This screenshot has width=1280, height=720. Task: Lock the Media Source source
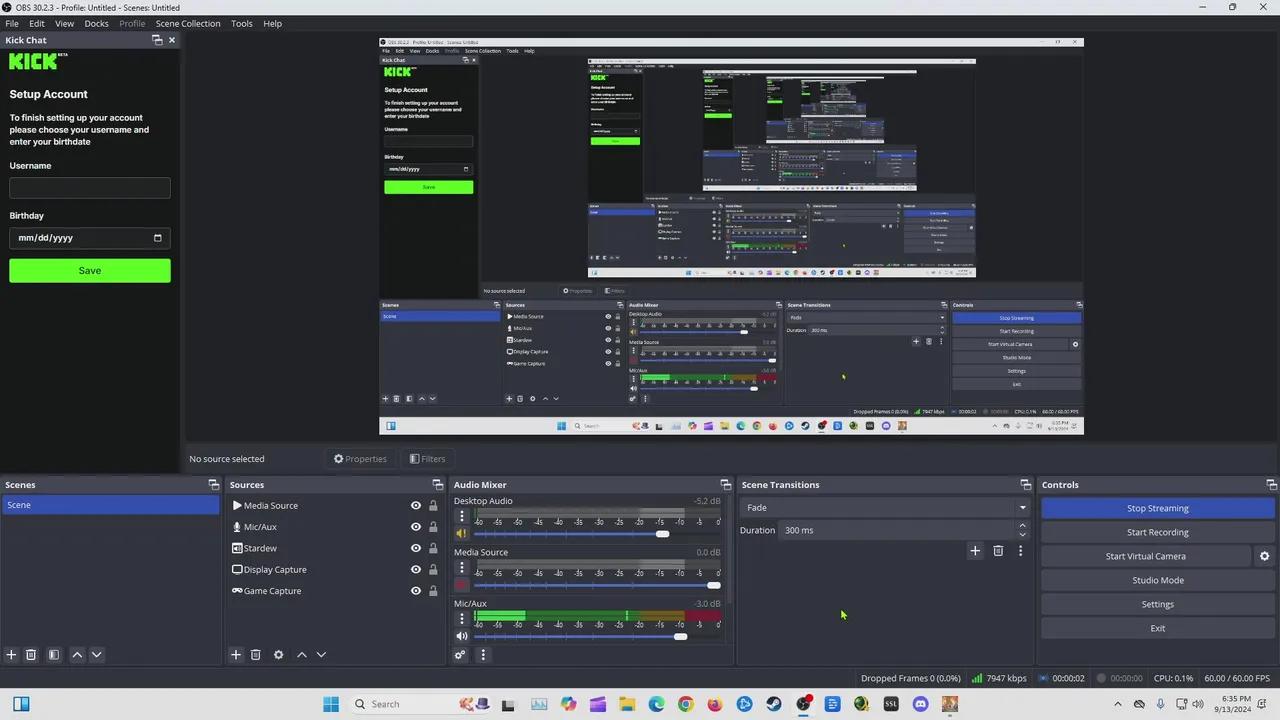433,506
